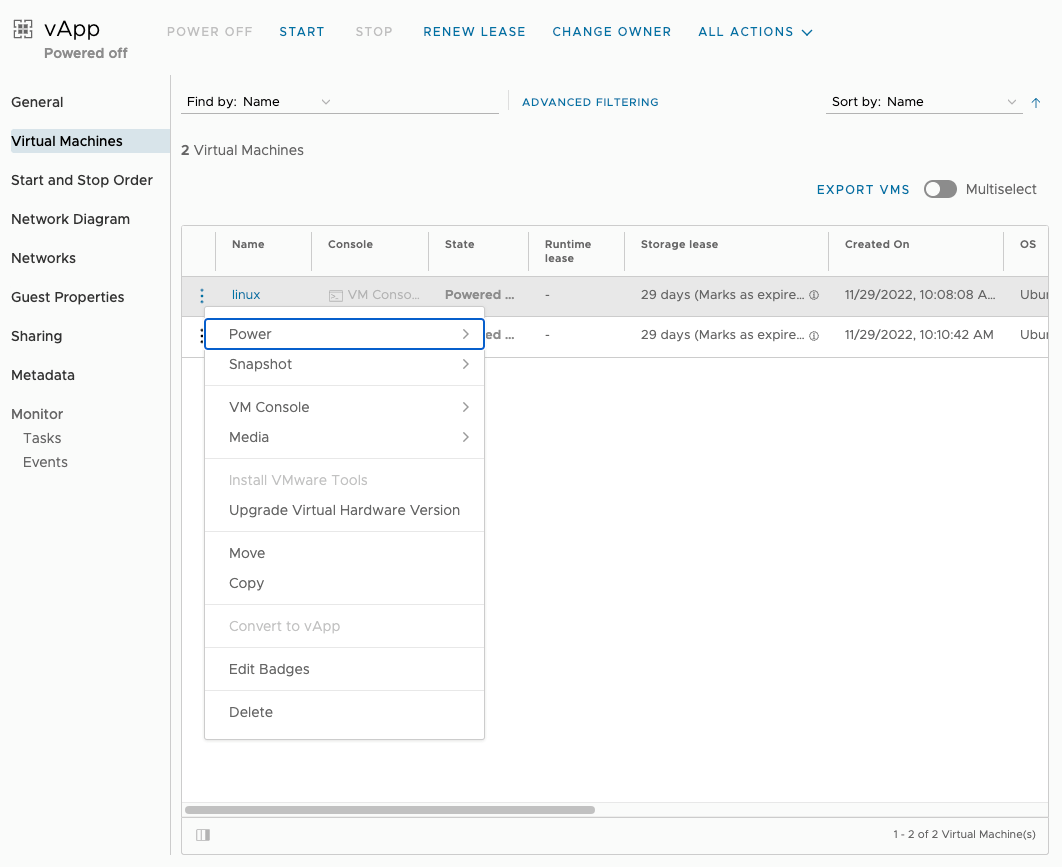The width and height of the screenshot is (1062, 867).
Task: Click the Export VMs link
Action: click(863, 190)
